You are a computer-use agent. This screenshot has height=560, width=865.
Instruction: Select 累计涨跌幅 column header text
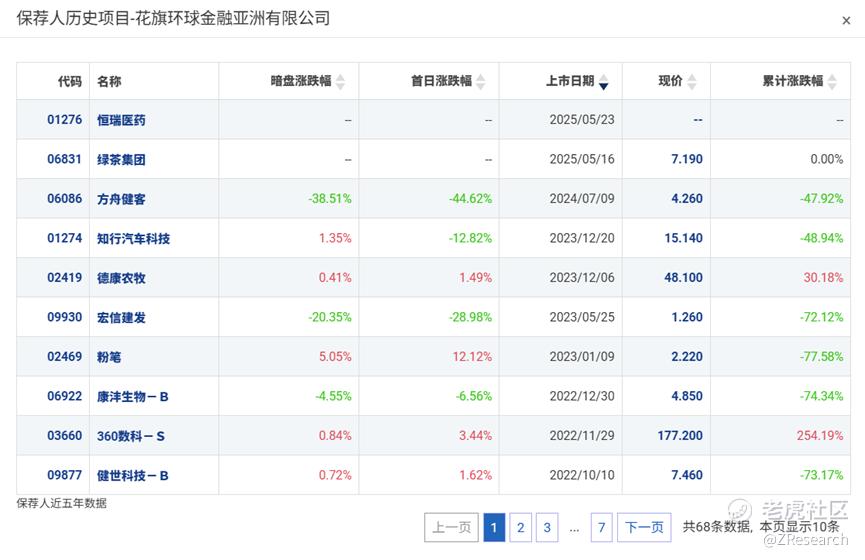pyautogui.click(x=793, y=81)
